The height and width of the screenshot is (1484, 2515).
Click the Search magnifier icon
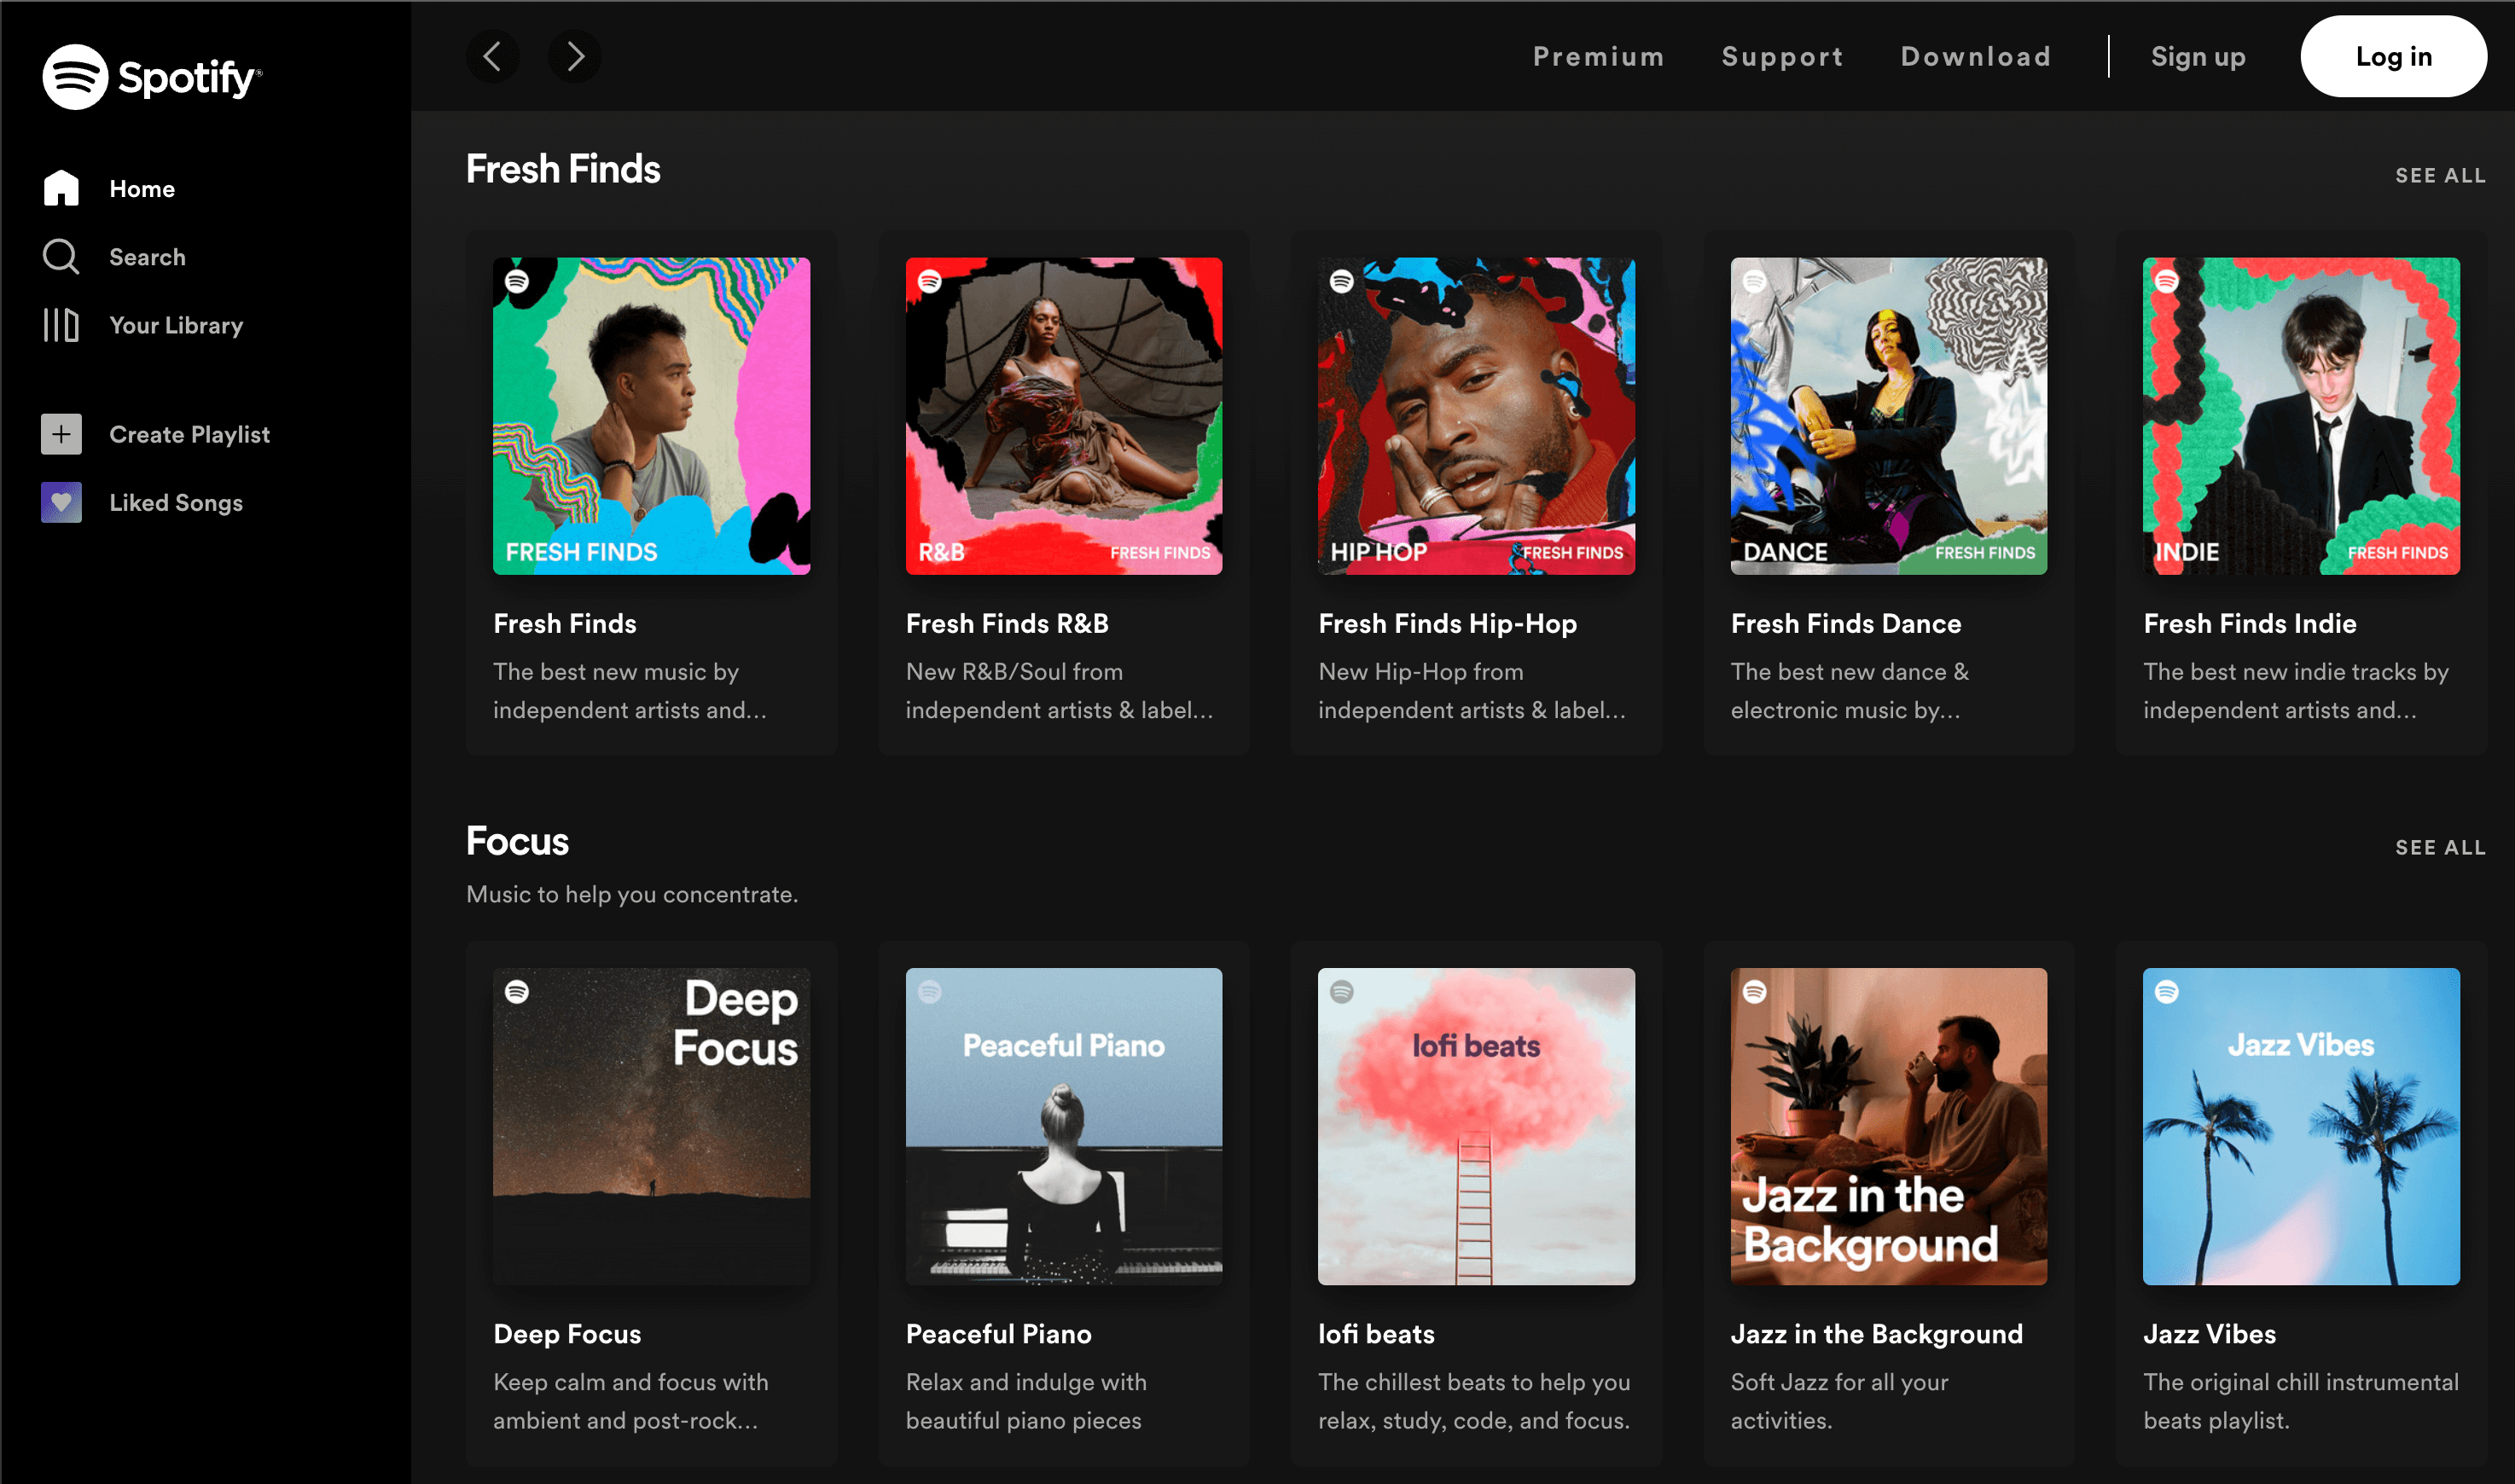pos(61,257)
